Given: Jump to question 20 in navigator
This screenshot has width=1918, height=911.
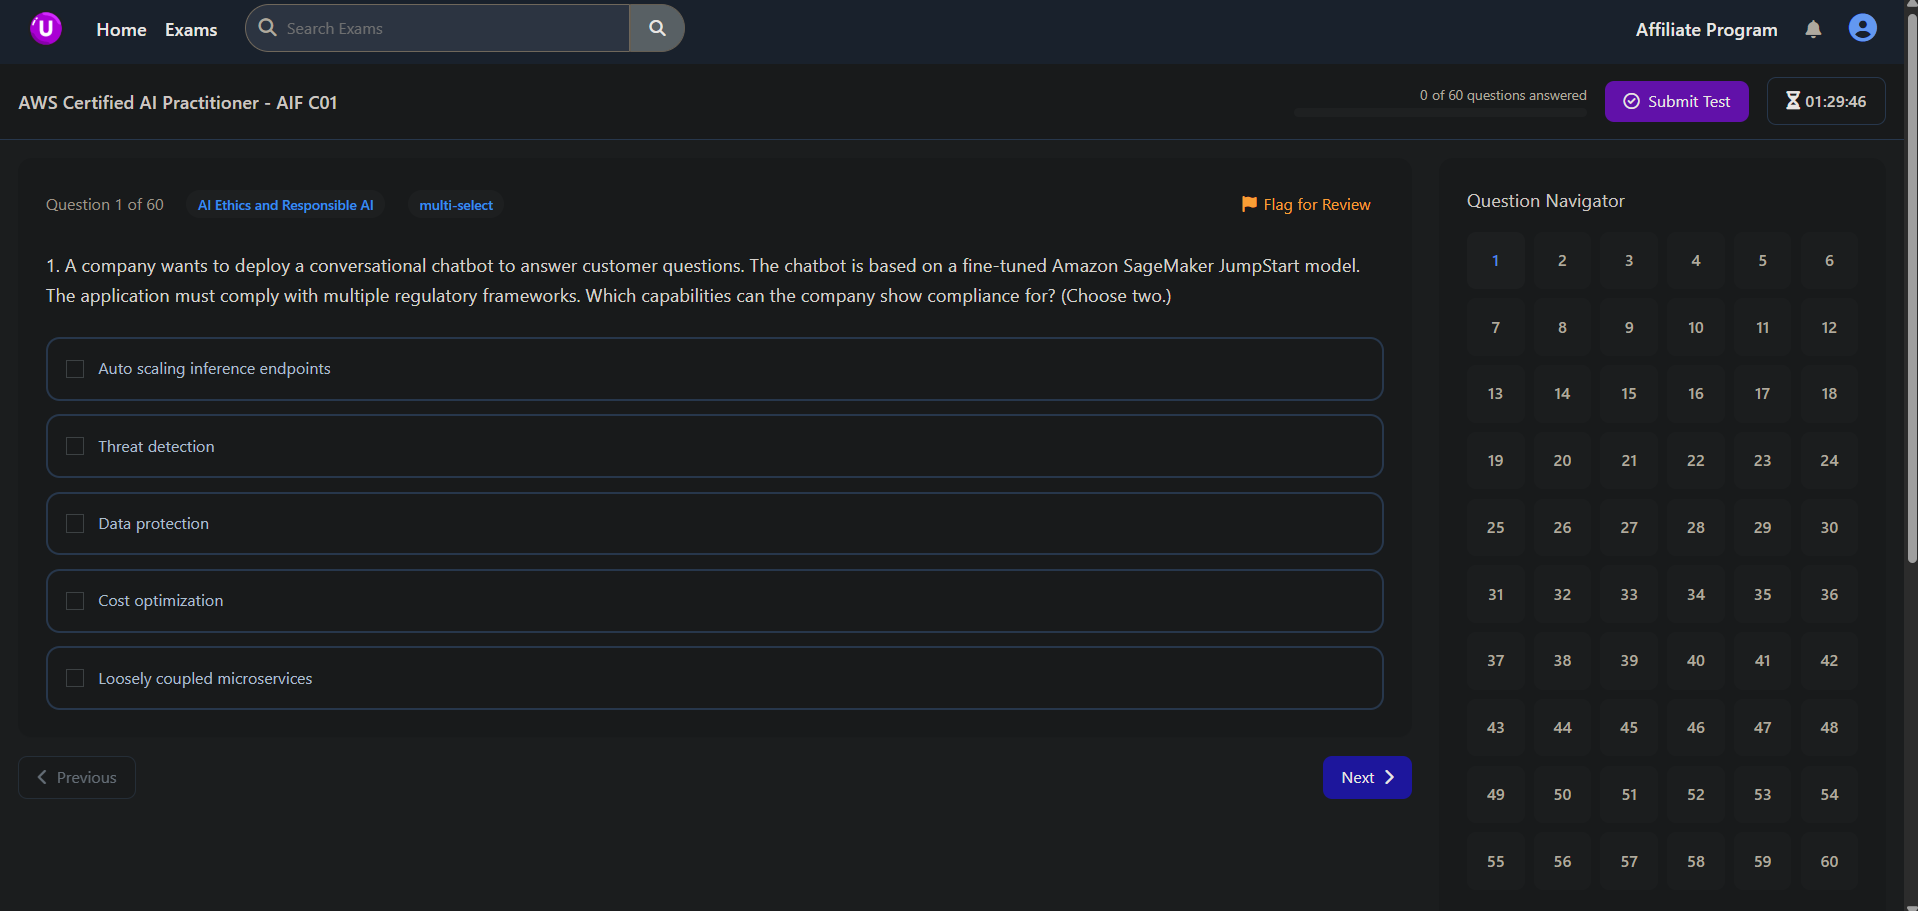Looking at the screenshot, I should pyautogui.click(x=1562, y=460).
